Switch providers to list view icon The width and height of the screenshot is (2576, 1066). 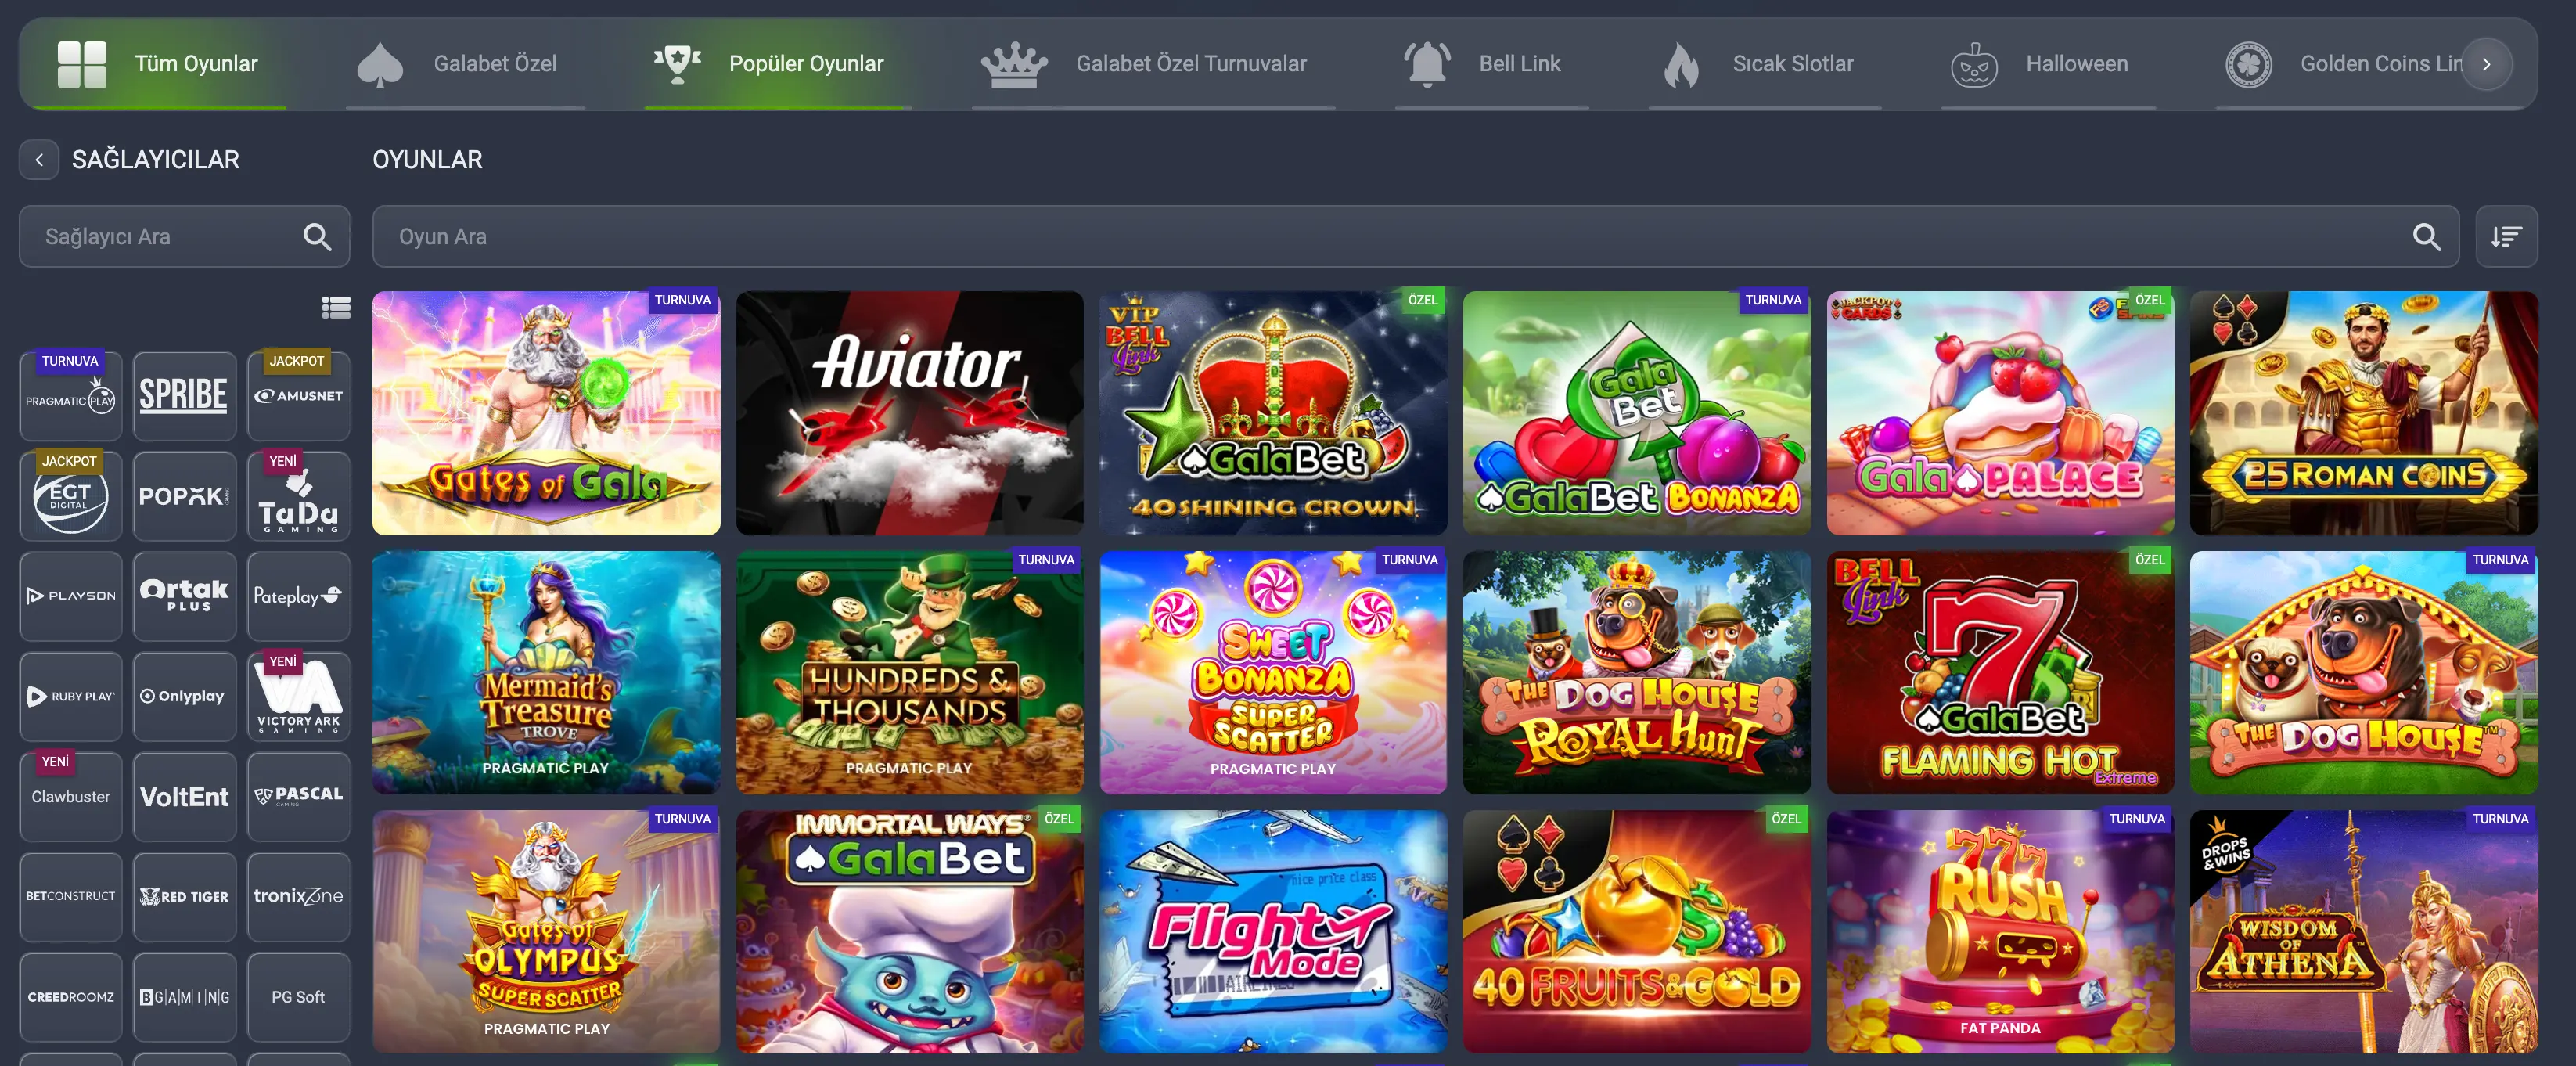[336, 307]
